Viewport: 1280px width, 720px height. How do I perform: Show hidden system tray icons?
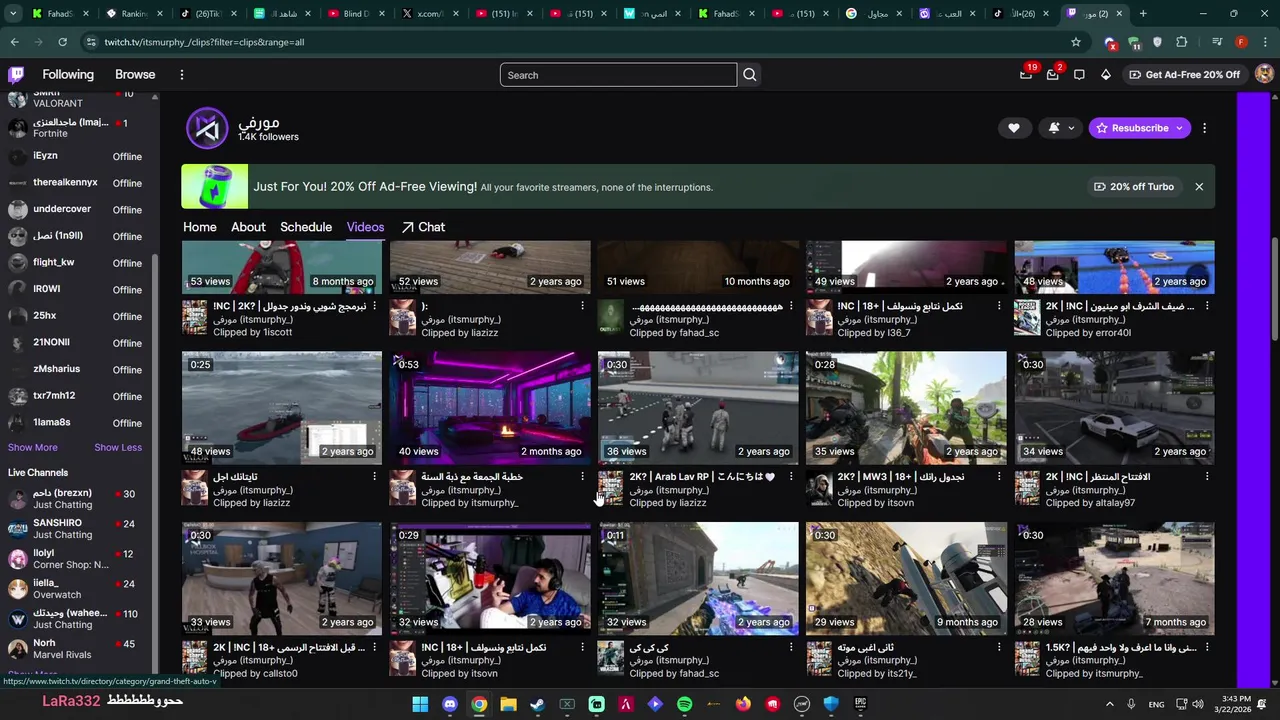coord(1110,704)
